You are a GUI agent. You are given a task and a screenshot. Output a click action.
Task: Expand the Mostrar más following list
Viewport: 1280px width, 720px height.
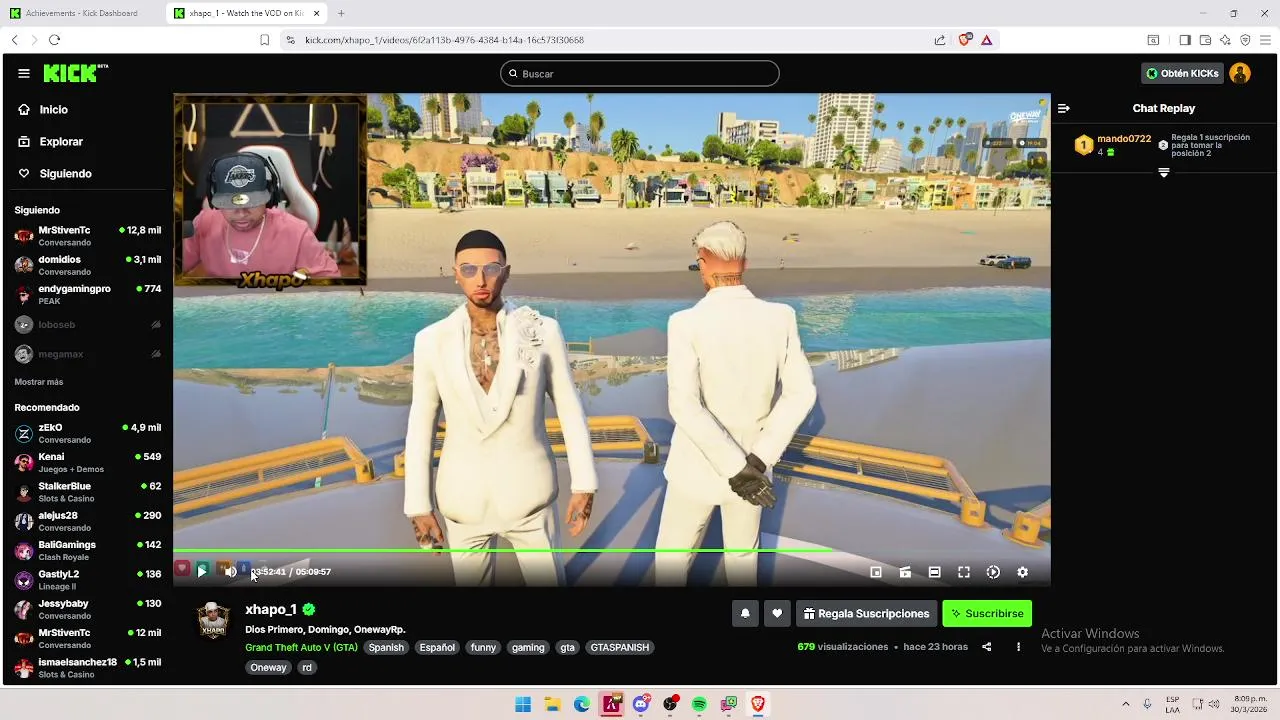(39, 382)
